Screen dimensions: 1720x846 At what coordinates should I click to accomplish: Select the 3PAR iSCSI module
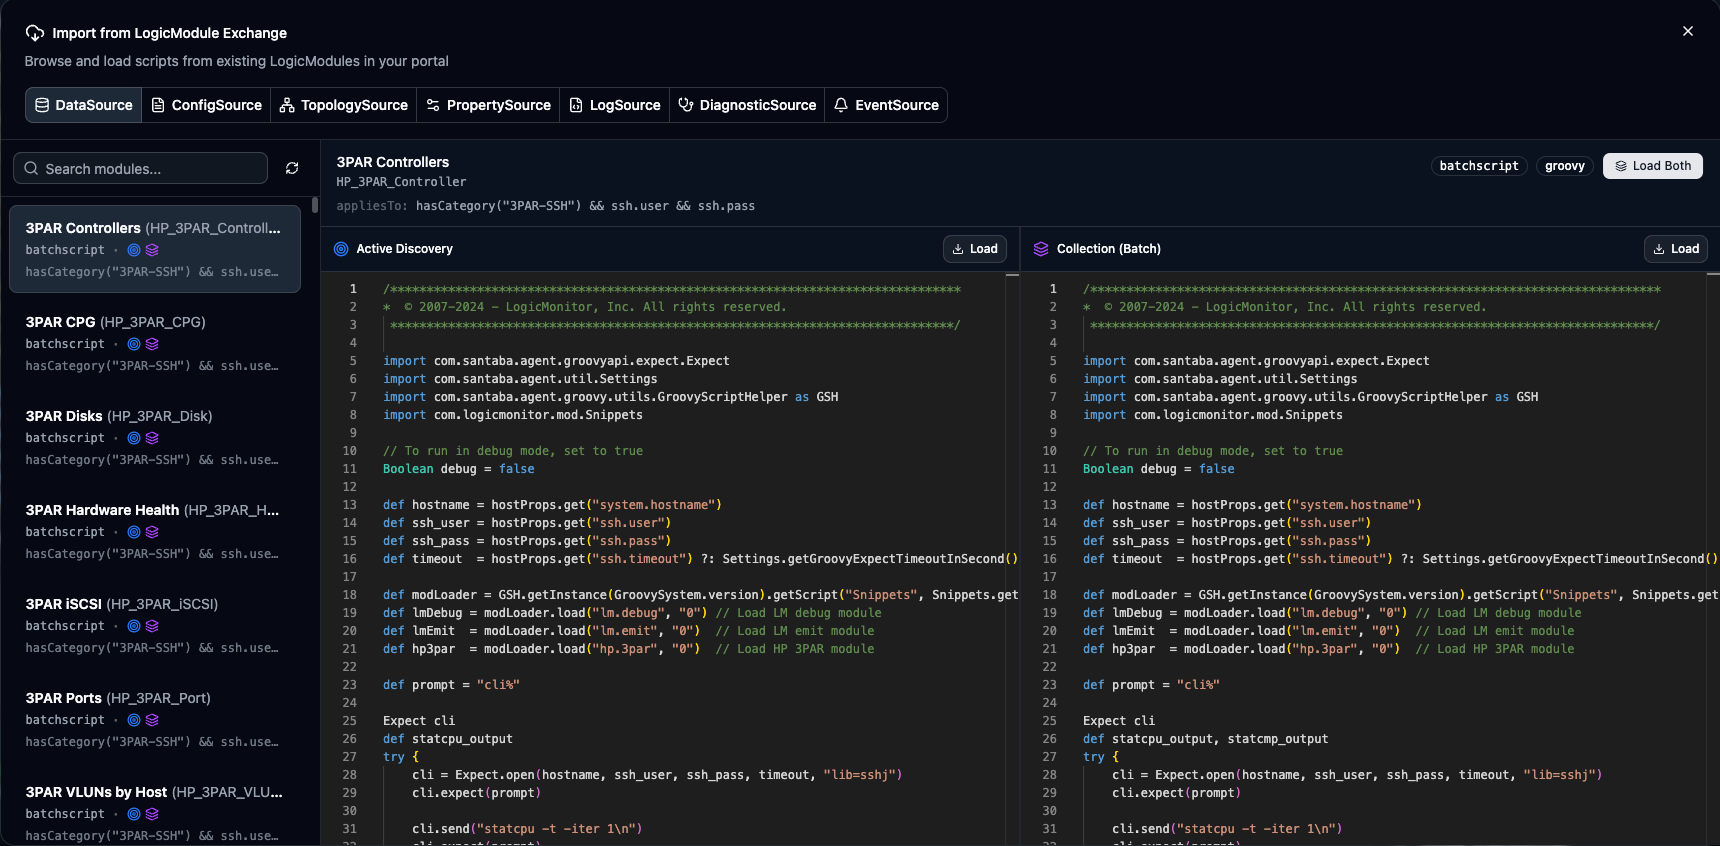(x=155, y=625)
